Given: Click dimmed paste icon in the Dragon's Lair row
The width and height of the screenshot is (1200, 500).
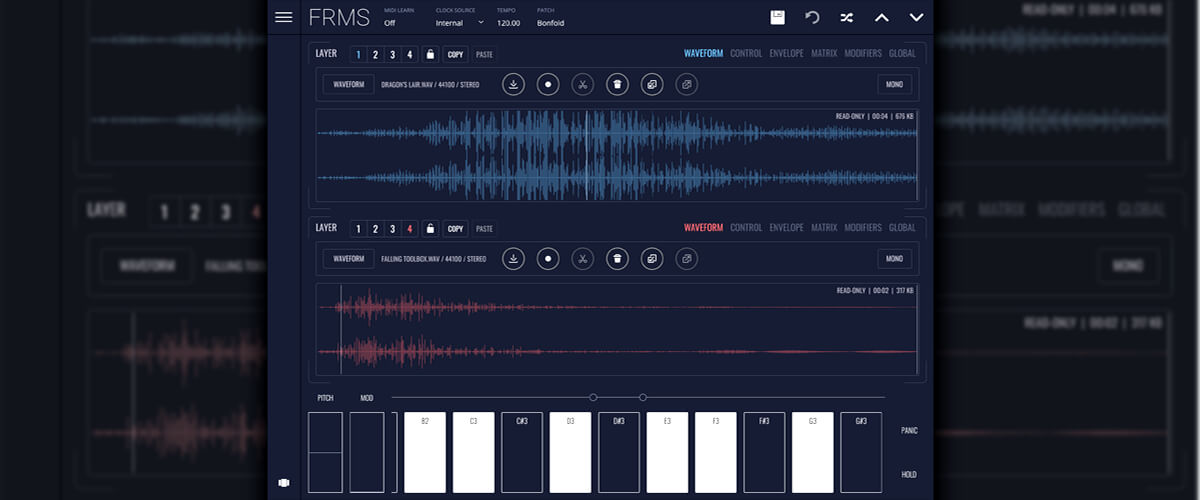Looking at the screenshot, I should [686, 84].
